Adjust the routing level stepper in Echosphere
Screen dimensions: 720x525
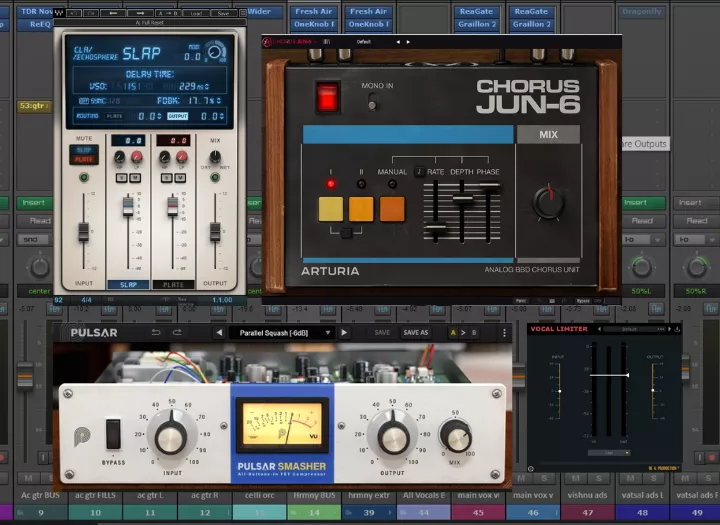click(159, 116)
